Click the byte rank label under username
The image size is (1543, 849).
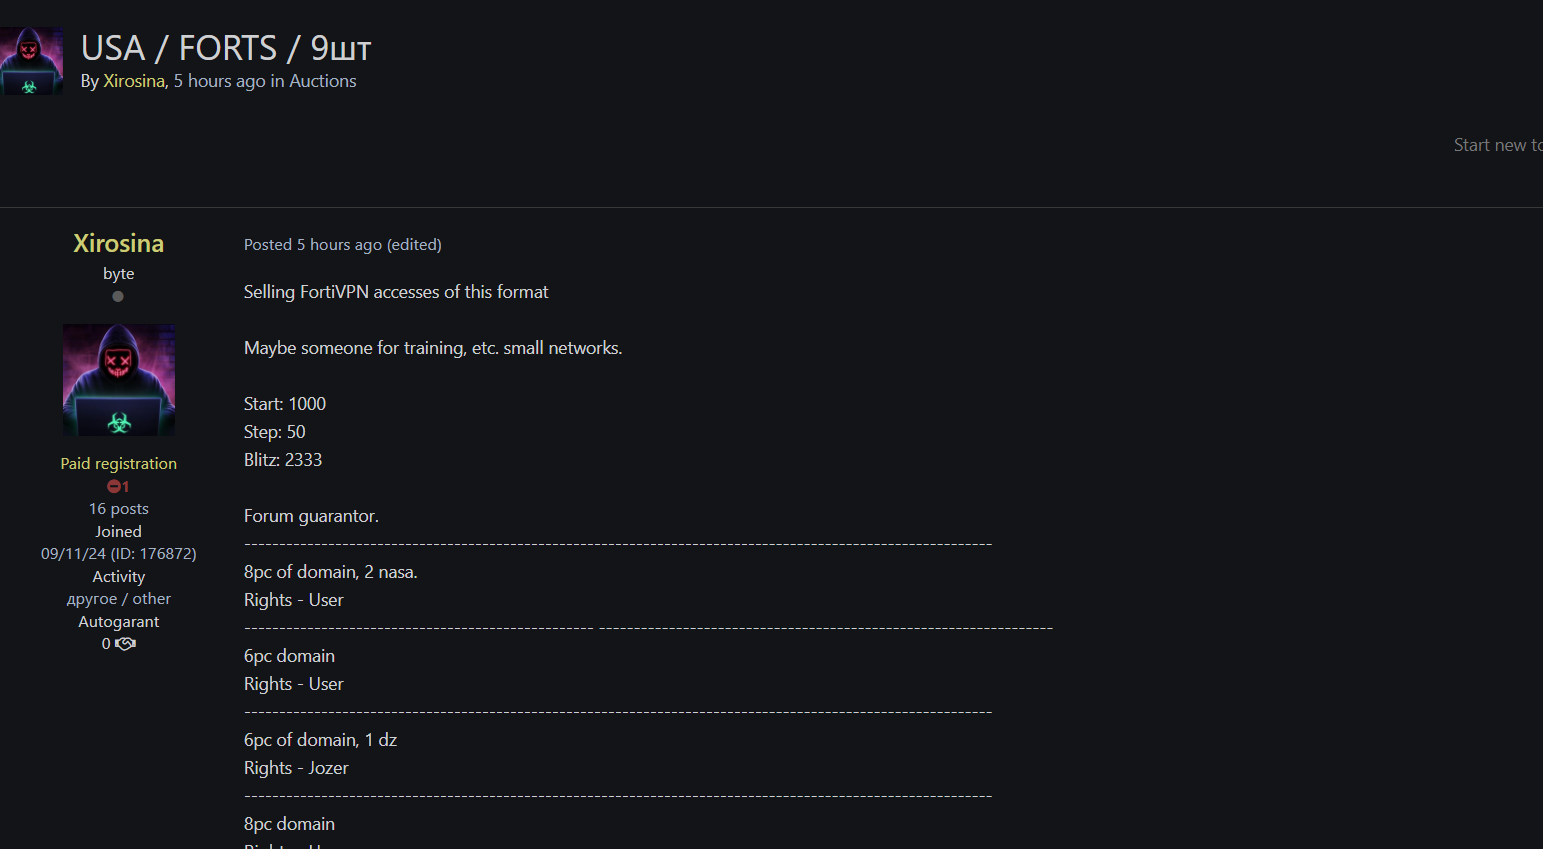click(x=118, y=273)
